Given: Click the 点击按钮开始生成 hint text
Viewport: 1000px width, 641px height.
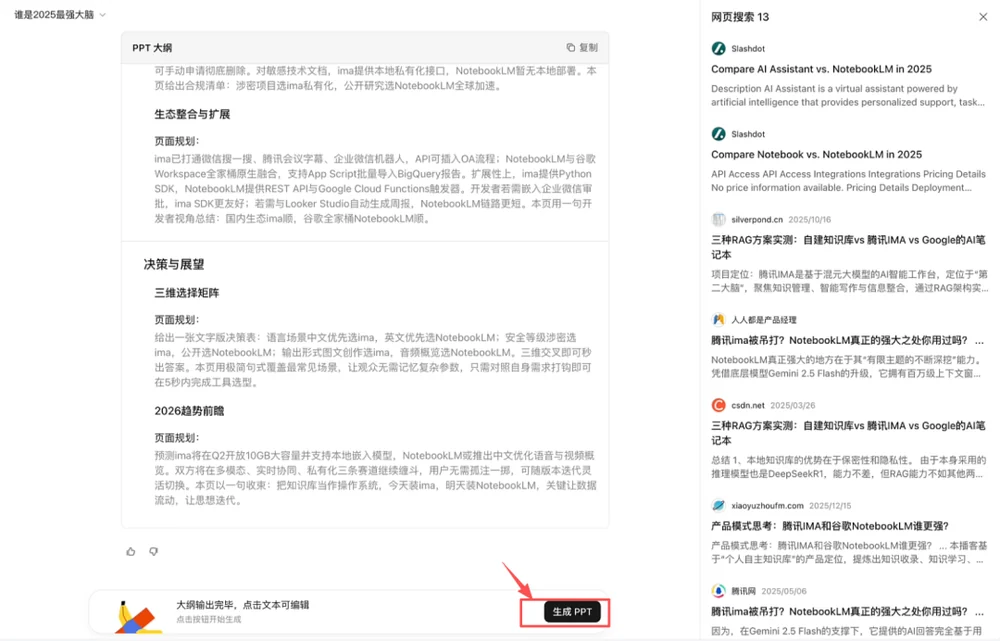Looking at the screenshot, I should (209, 619).
